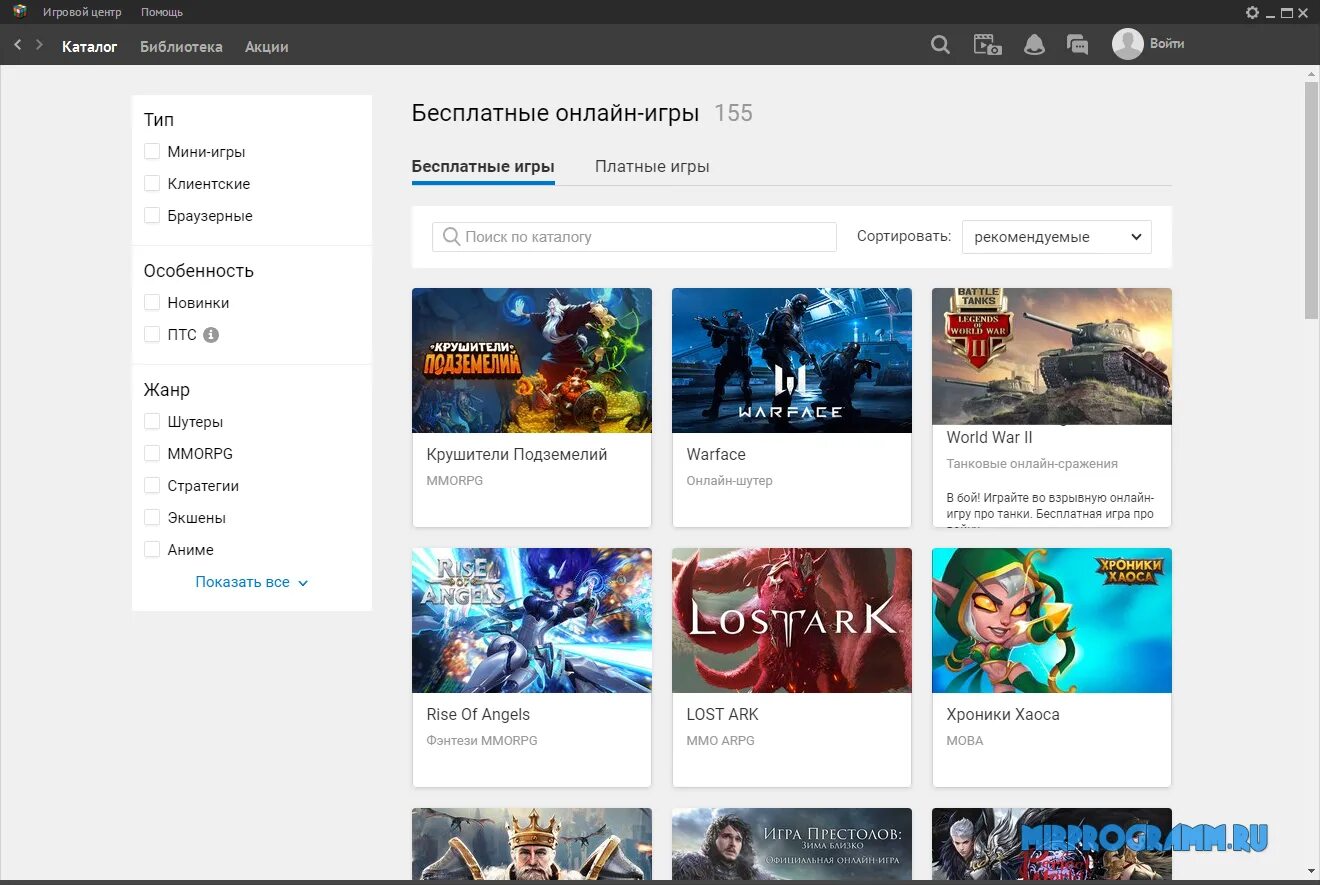Open the settings gear in the title bar
Screen dimensions: 1320x885
(1252, 12)
